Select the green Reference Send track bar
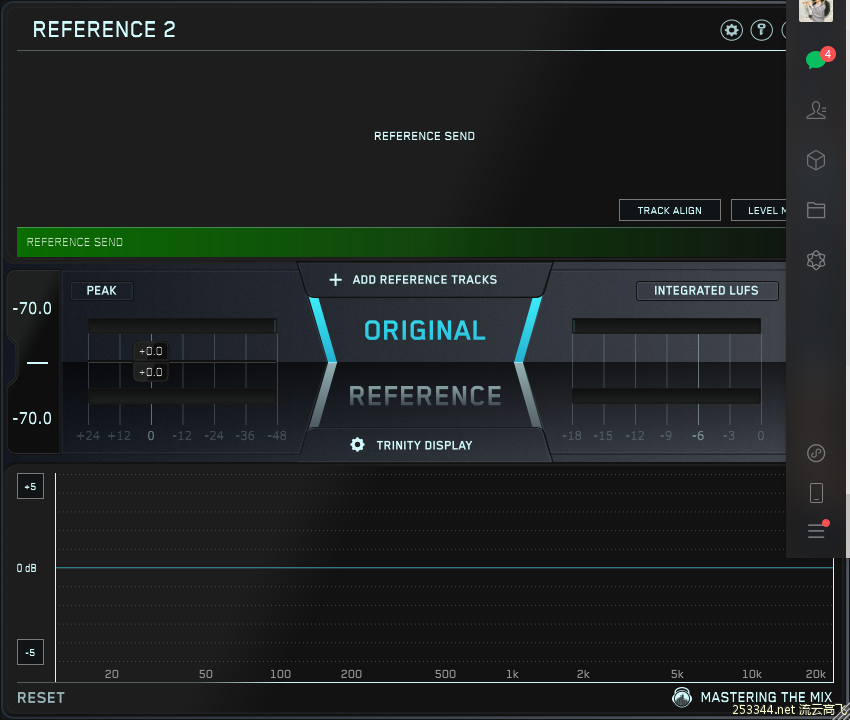Screen dimensions: 850x720 pyautogui.click(x=401, y=242)
